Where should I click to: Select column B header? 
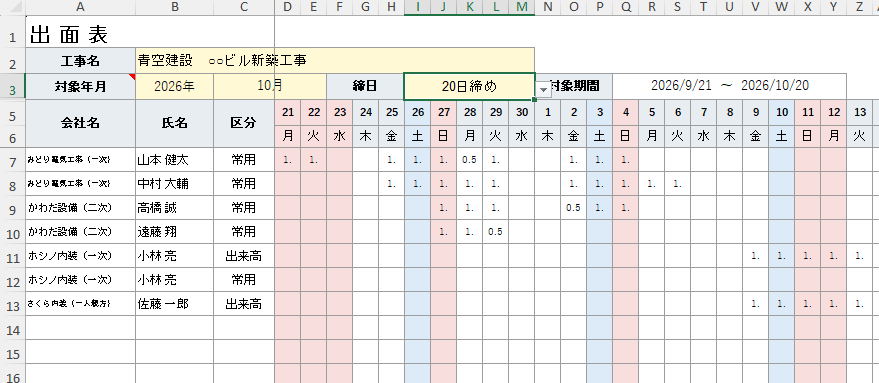click(x=174, y=7)
